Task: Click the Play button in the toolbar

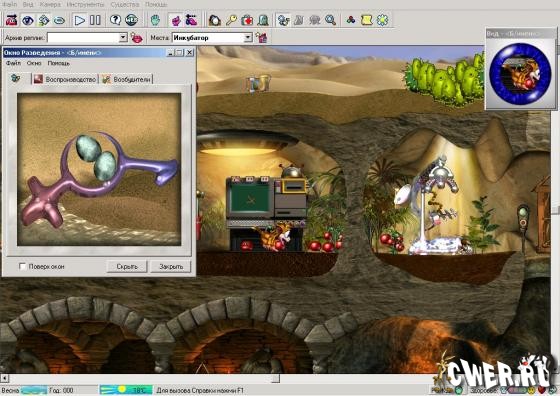Action: point(79,20)
